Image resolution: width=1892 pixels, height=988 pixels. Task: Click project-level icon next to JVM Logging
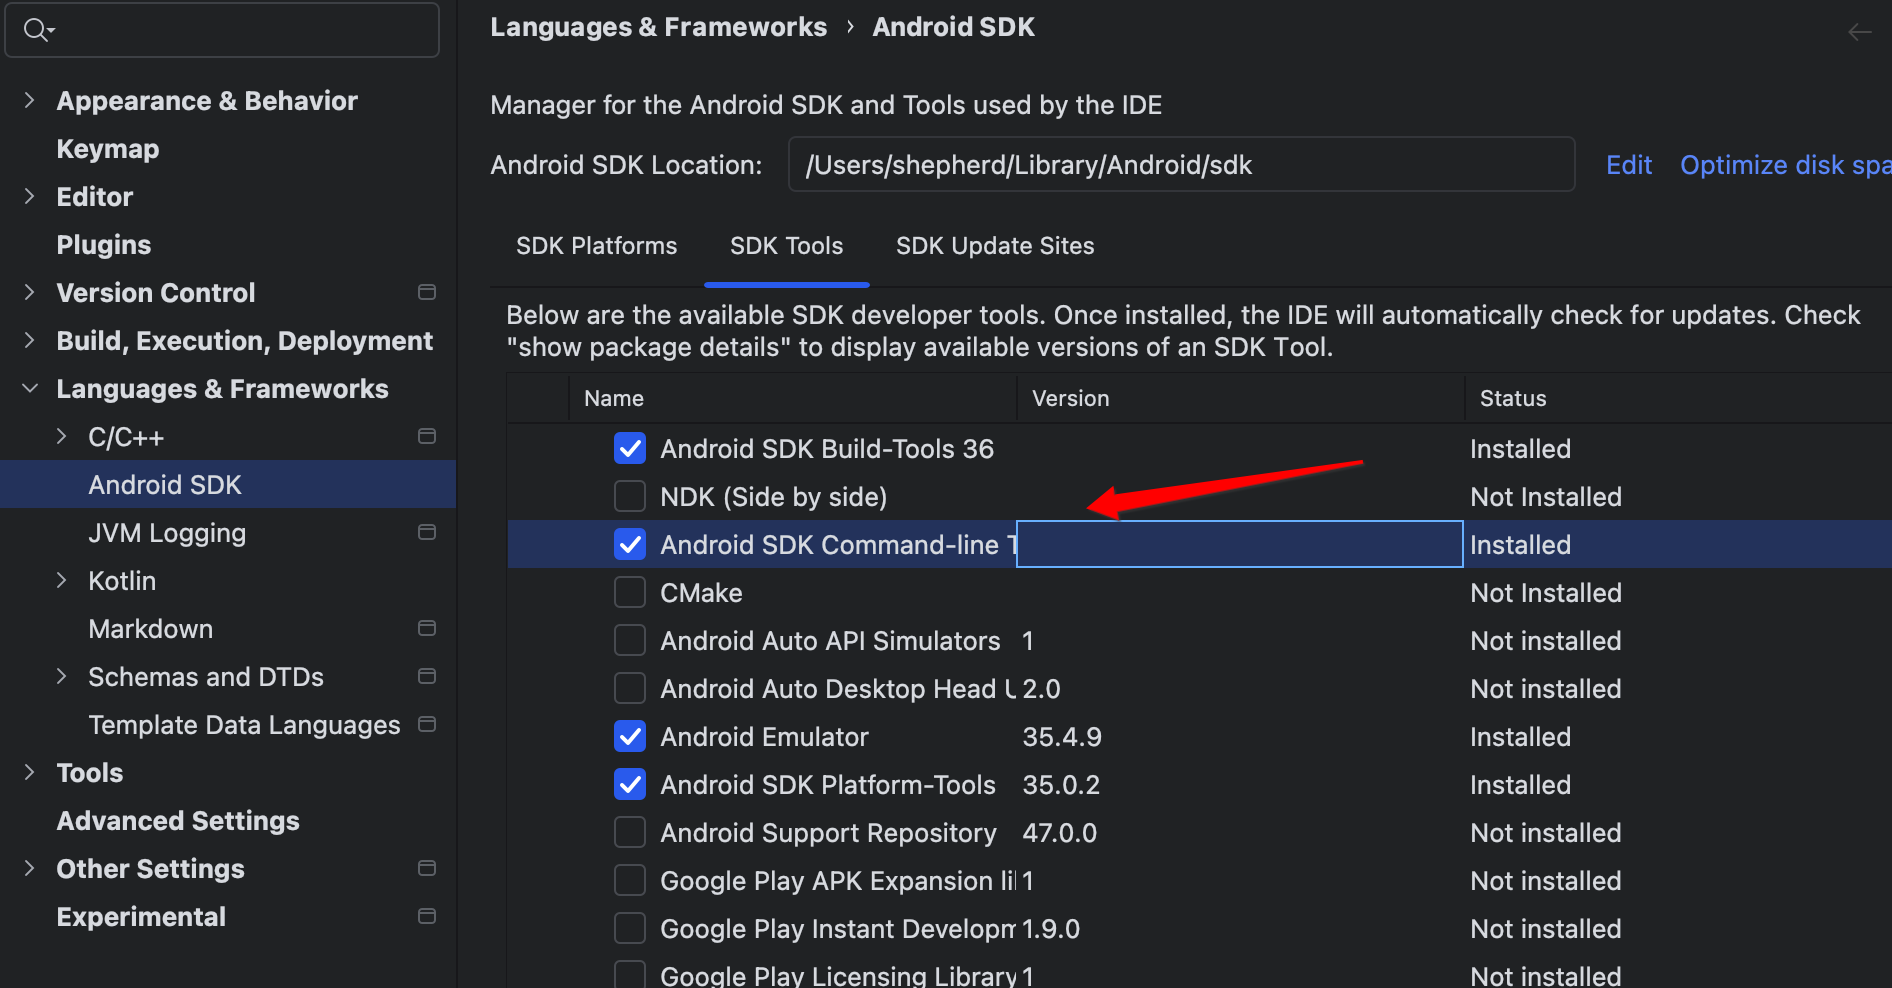coord(427,532)
